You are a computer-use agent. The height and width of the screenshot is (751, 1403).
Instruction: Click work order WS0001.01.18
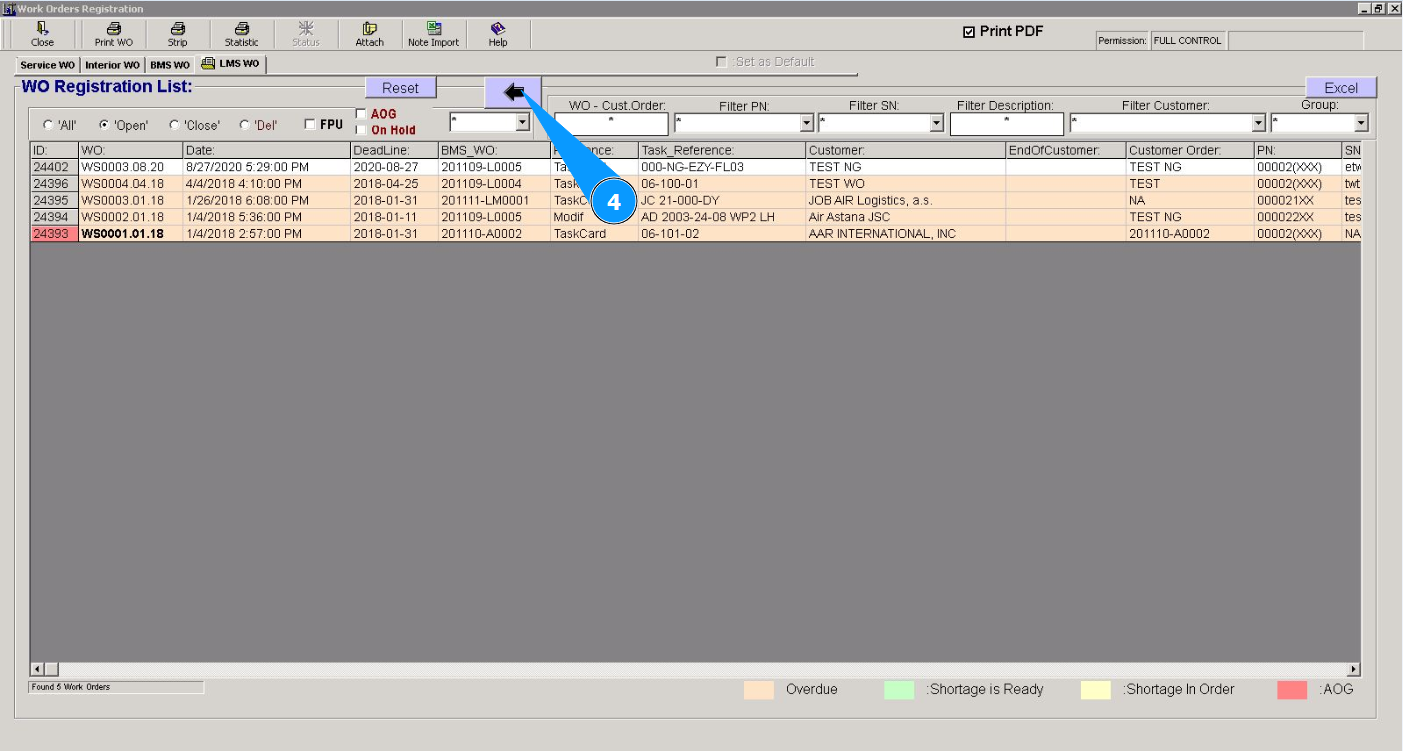tap(123, 234)
